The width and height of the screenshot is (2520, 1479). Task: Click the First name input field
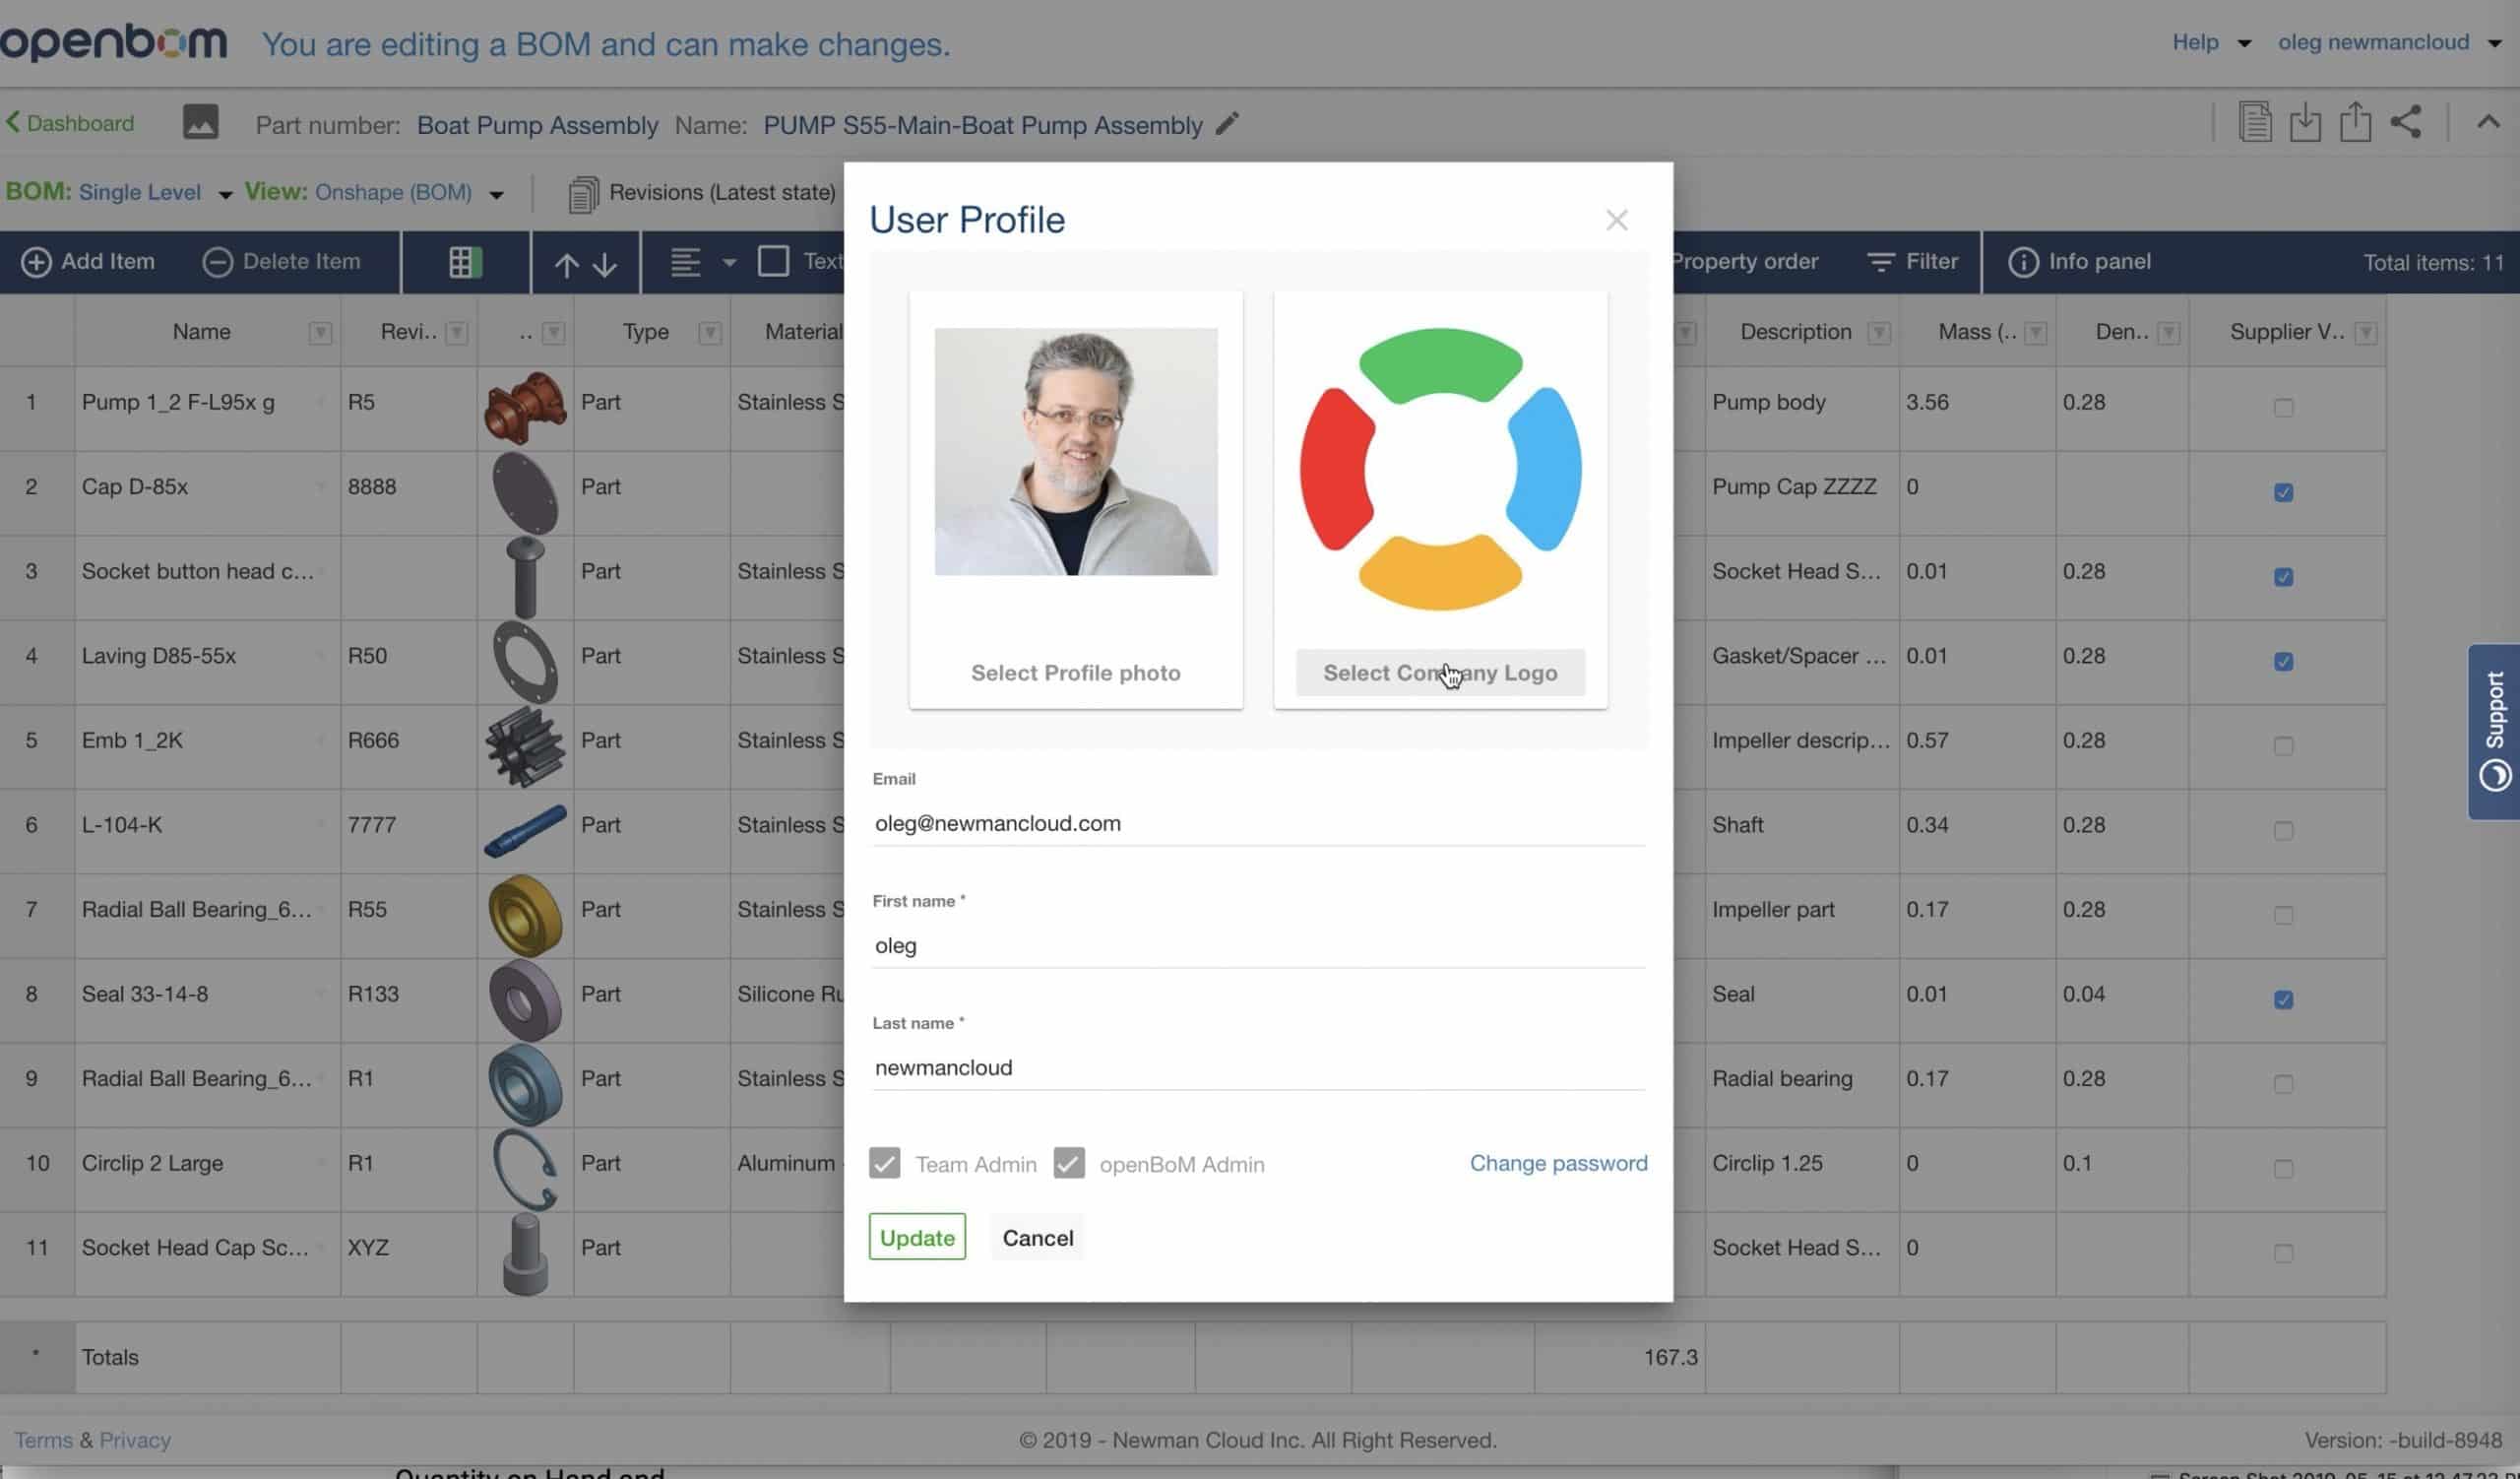click(1256, 945)
